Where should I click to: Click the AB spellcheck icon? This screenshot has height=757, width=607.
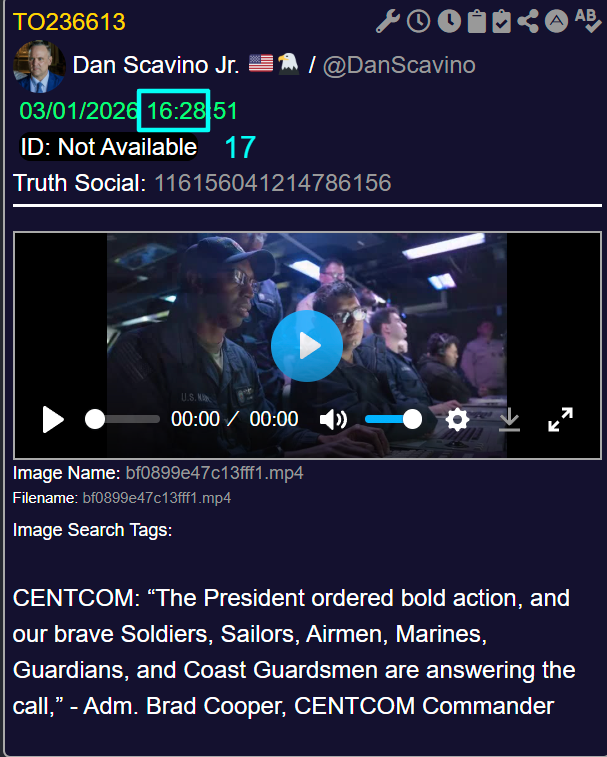tap(588, 21)
